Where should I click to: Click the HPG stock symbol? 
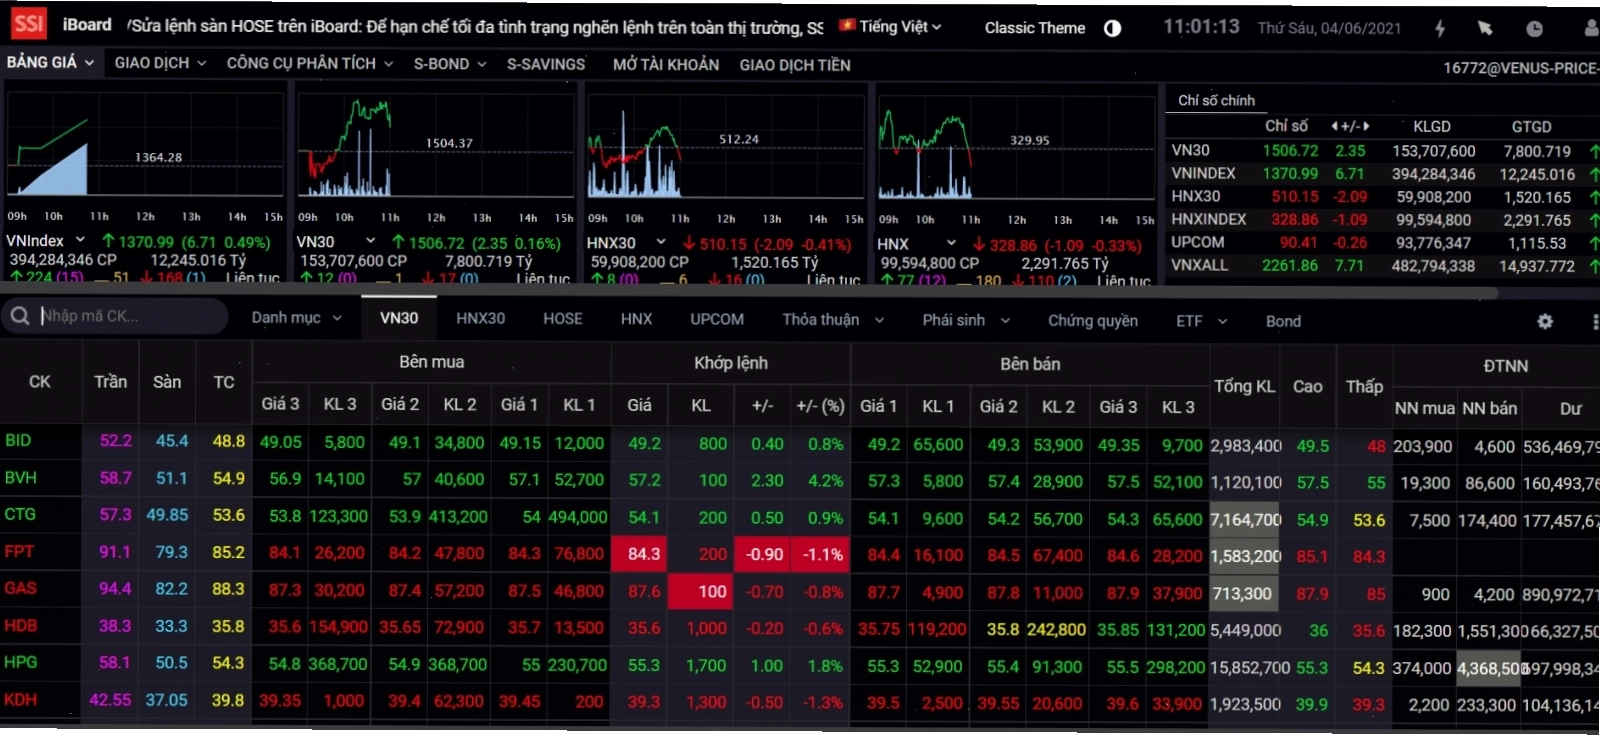tap(21, 662)
